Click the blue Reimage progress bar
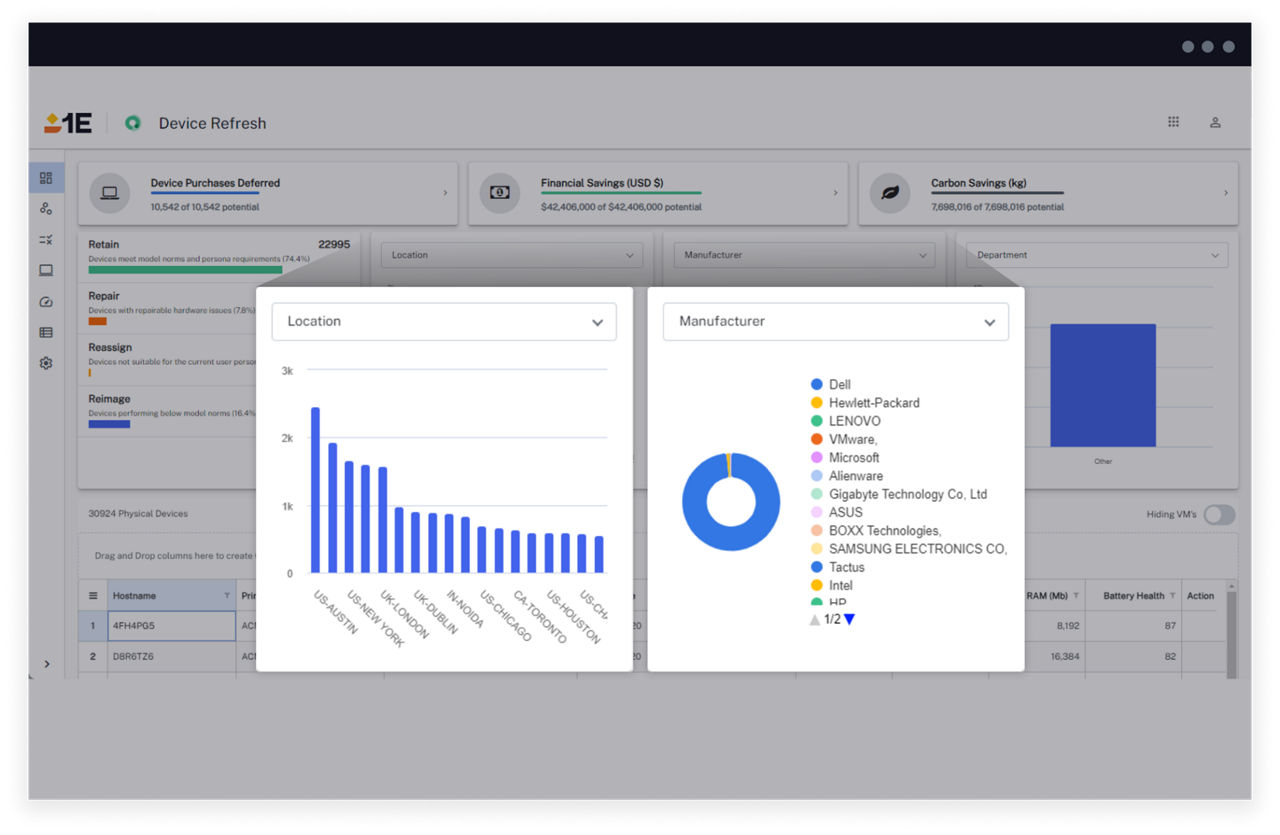Screen dimensions: 1280x835 pyautogui.click(x=109, y=424)
